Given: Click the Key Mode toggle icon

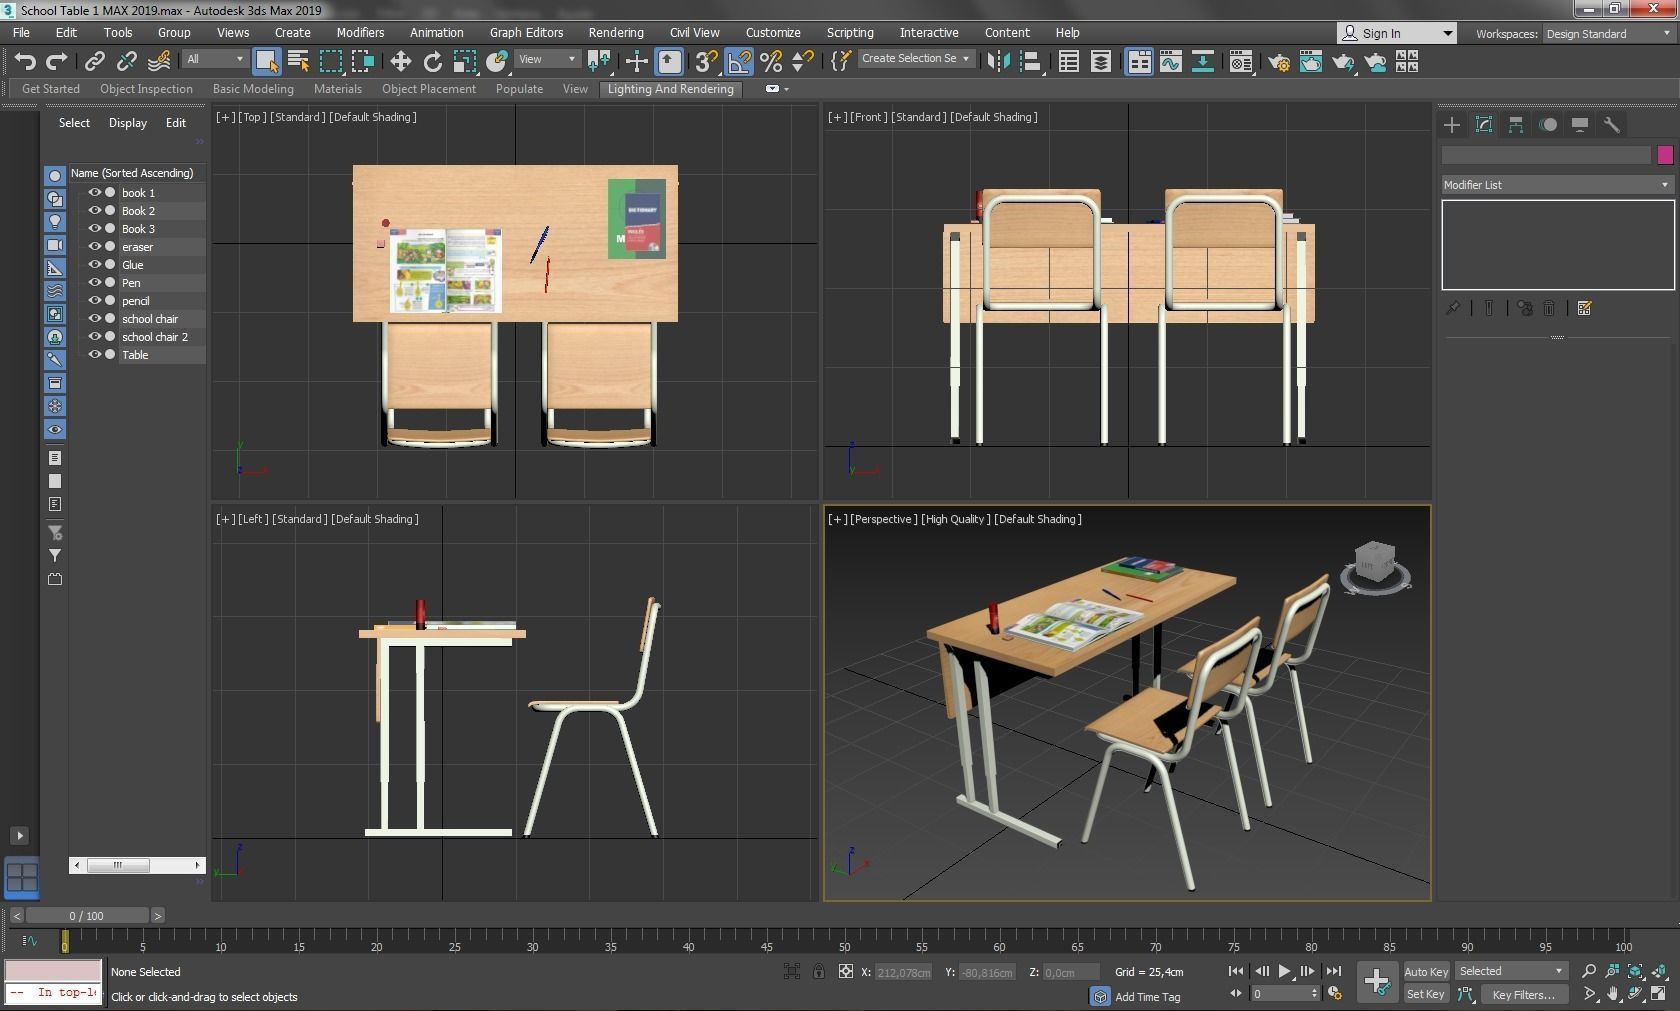Looking at the screenshot, I should [x=1236, y=994].
